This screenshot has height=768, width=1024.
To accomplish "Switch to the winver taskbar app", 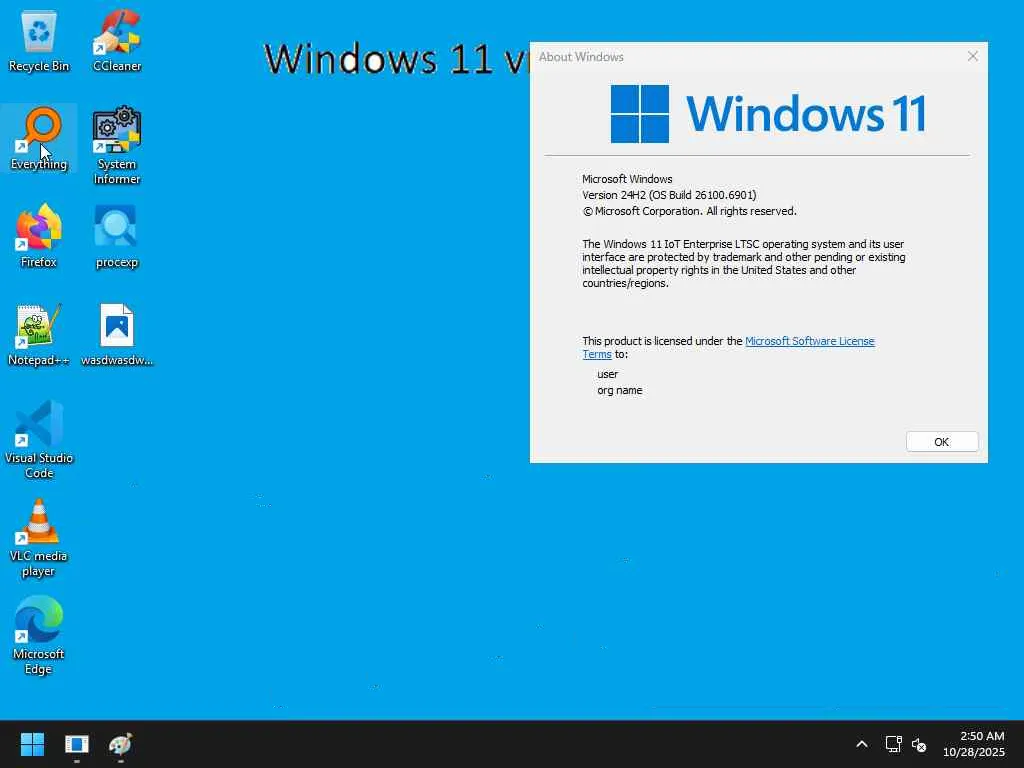I will click(76, 744).
